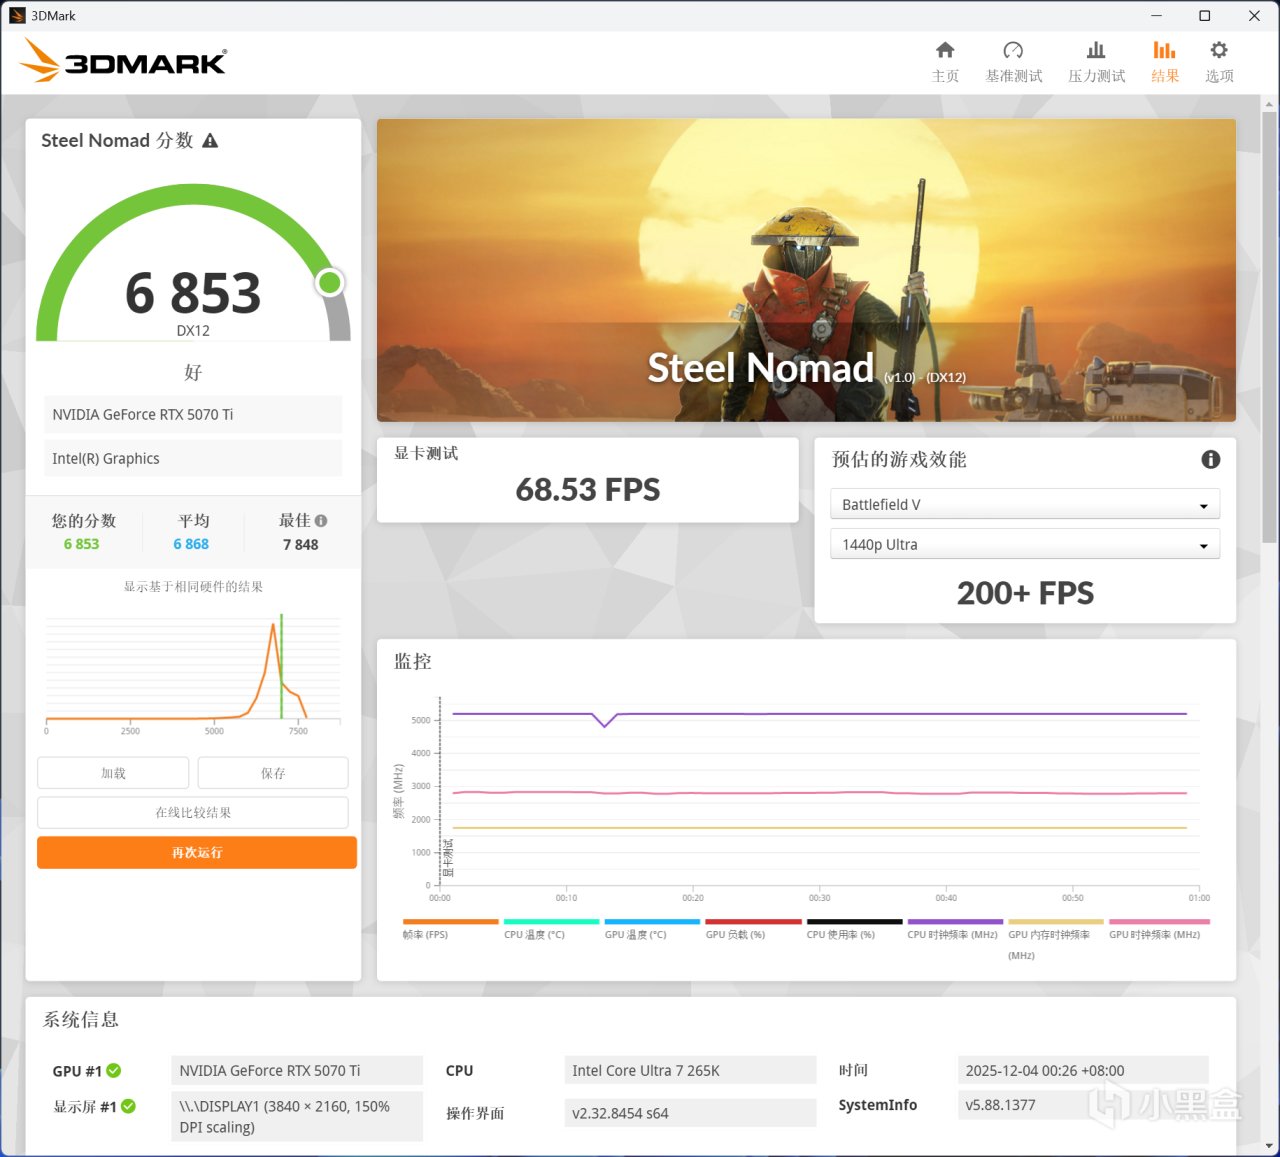Click the 3DMark logo in the header

(x=124, y=61)
